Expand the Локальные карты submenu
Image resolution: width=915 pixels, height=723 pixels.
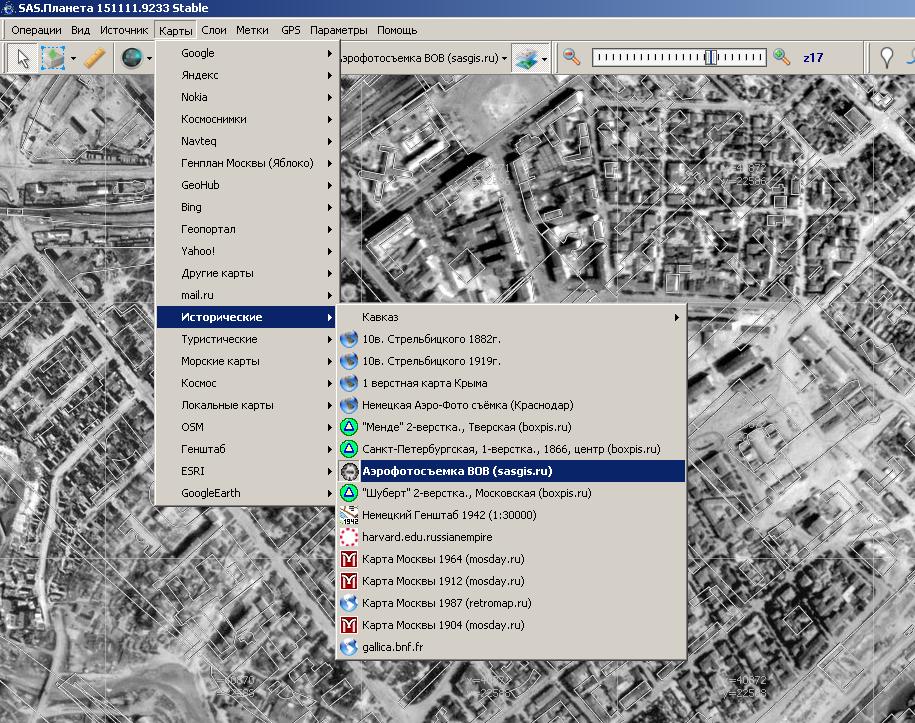click(x=247, y=405)
